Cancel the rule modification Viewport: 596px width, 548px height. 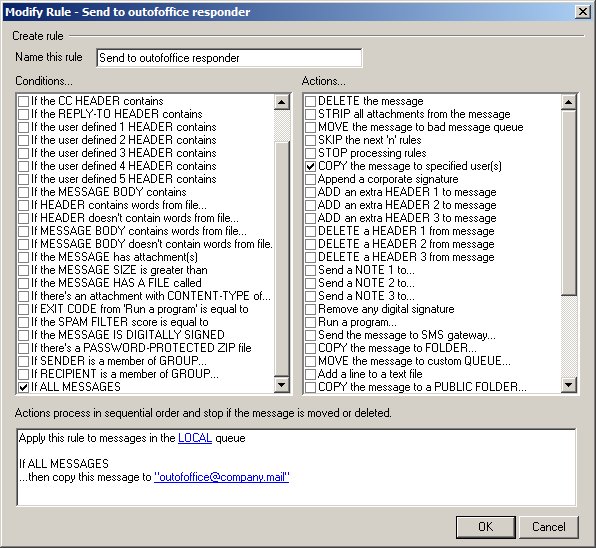point(548,527)
